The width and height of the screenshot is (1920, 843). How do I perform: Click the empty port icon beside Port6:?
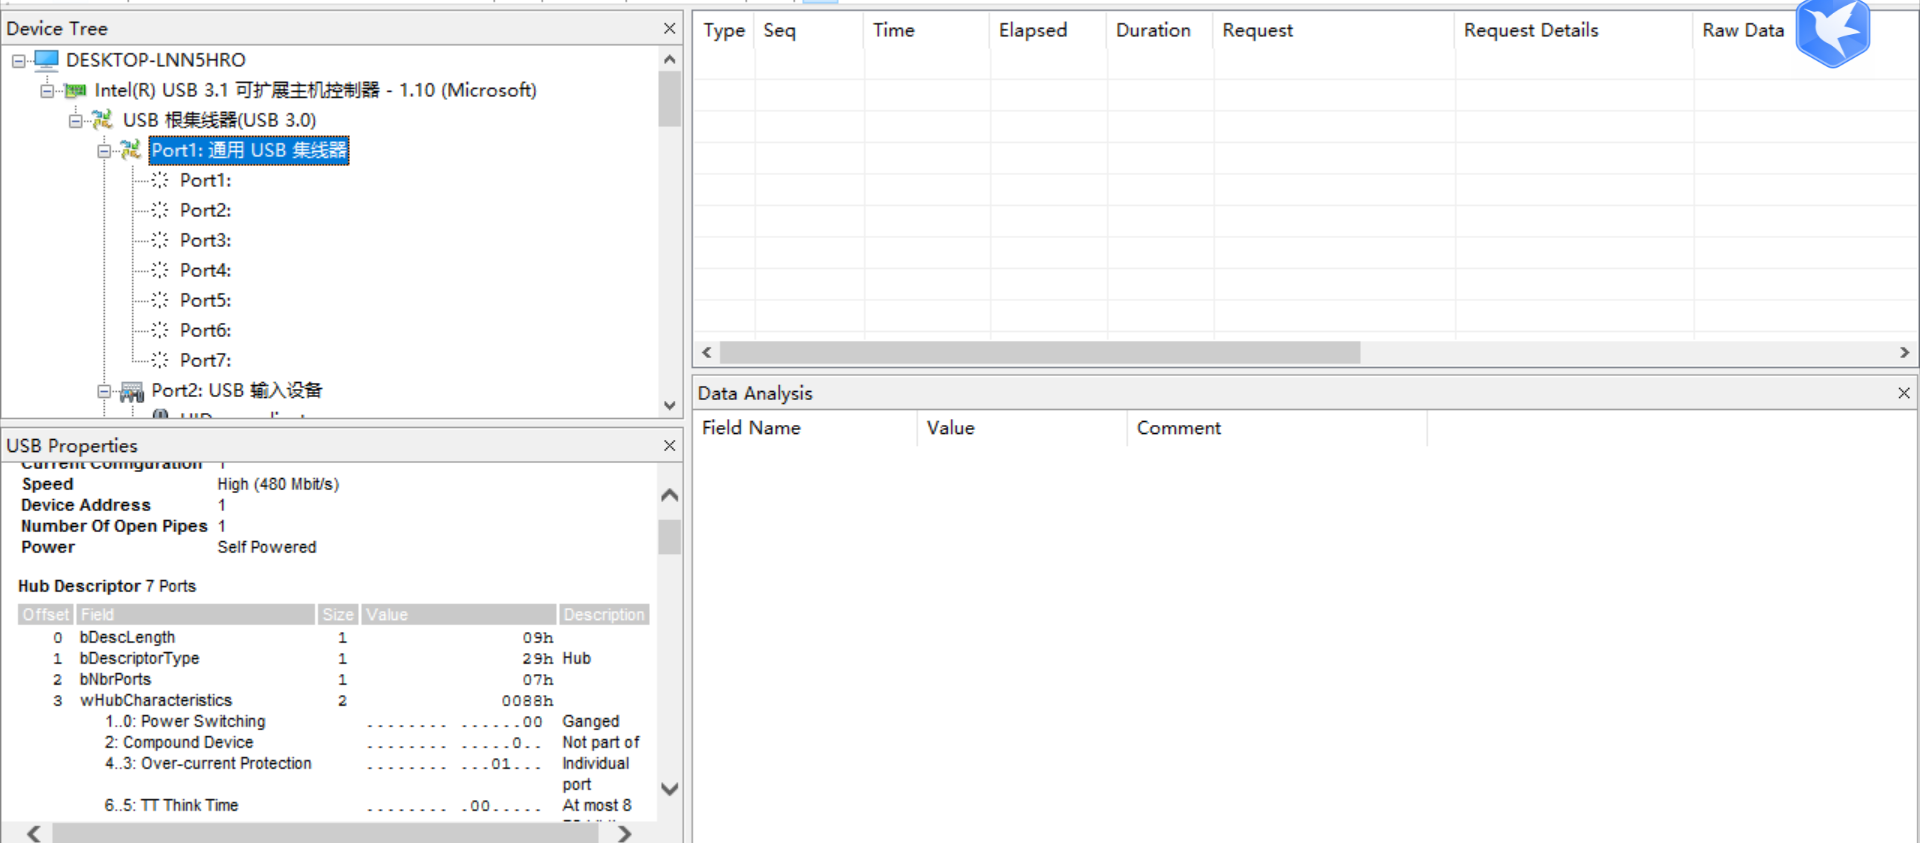pyautogui.click(x=160, y=330)
